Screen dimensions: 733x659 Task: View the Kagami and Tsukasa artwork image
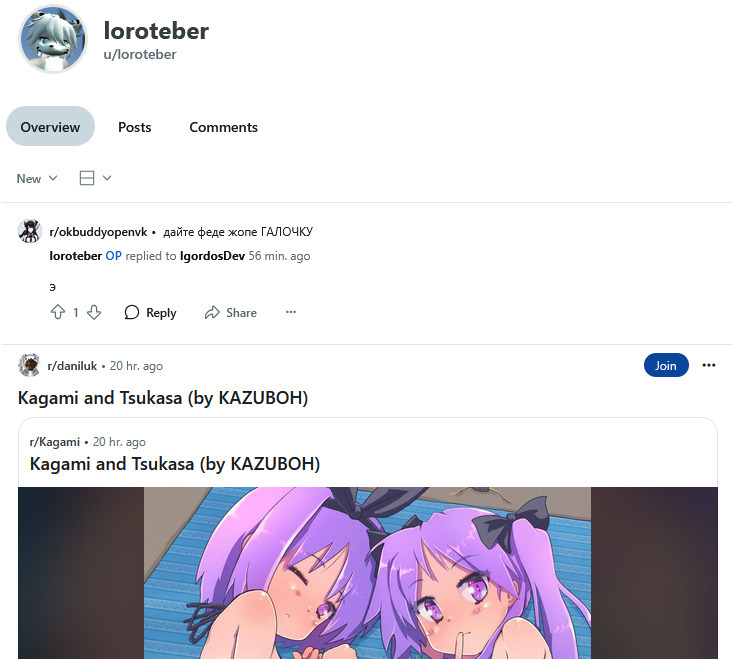click(367, 573)
